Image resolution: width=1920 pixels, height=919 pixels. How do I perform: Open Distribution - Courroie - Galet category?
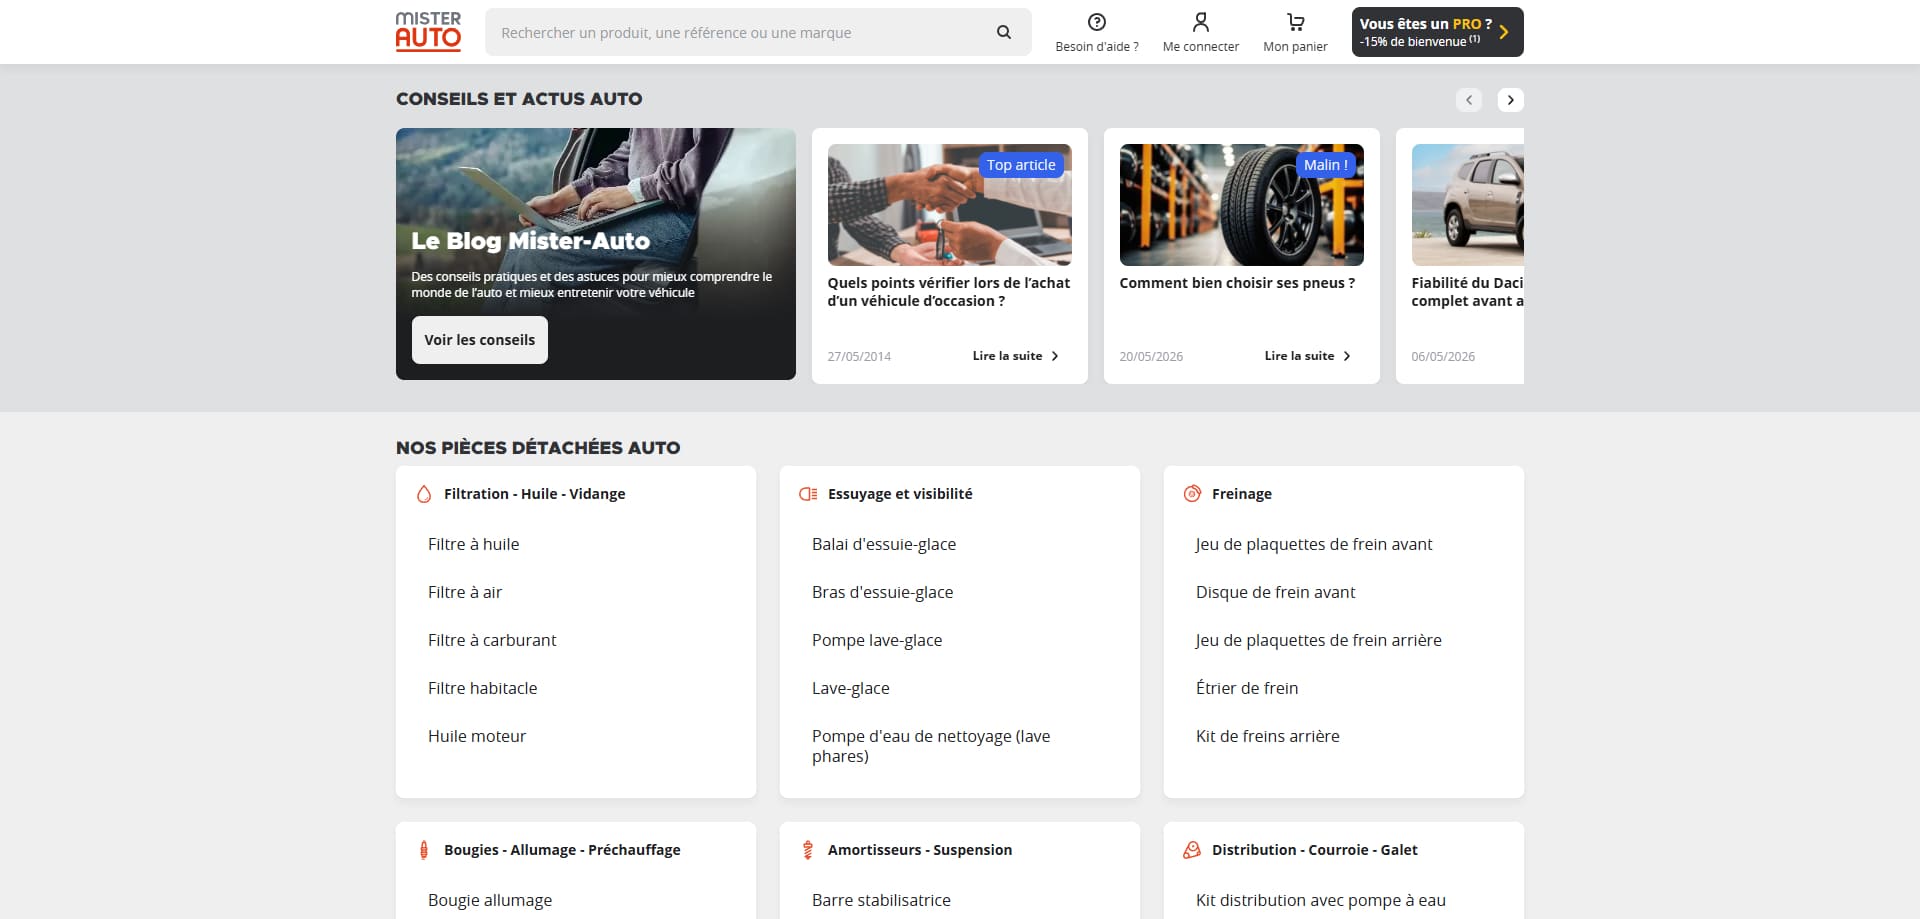1315,850
